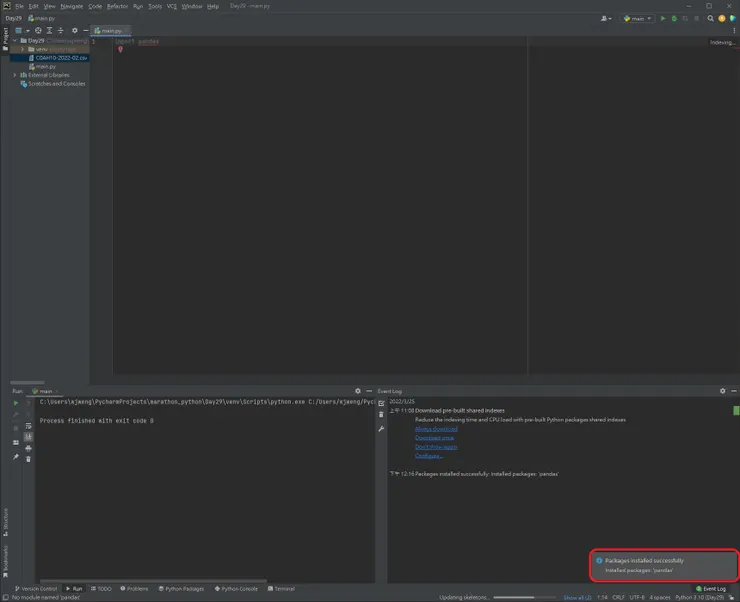Expand External Libraries tree node
The width and height of the screenshot is (740, 602).
click(15, 75)
